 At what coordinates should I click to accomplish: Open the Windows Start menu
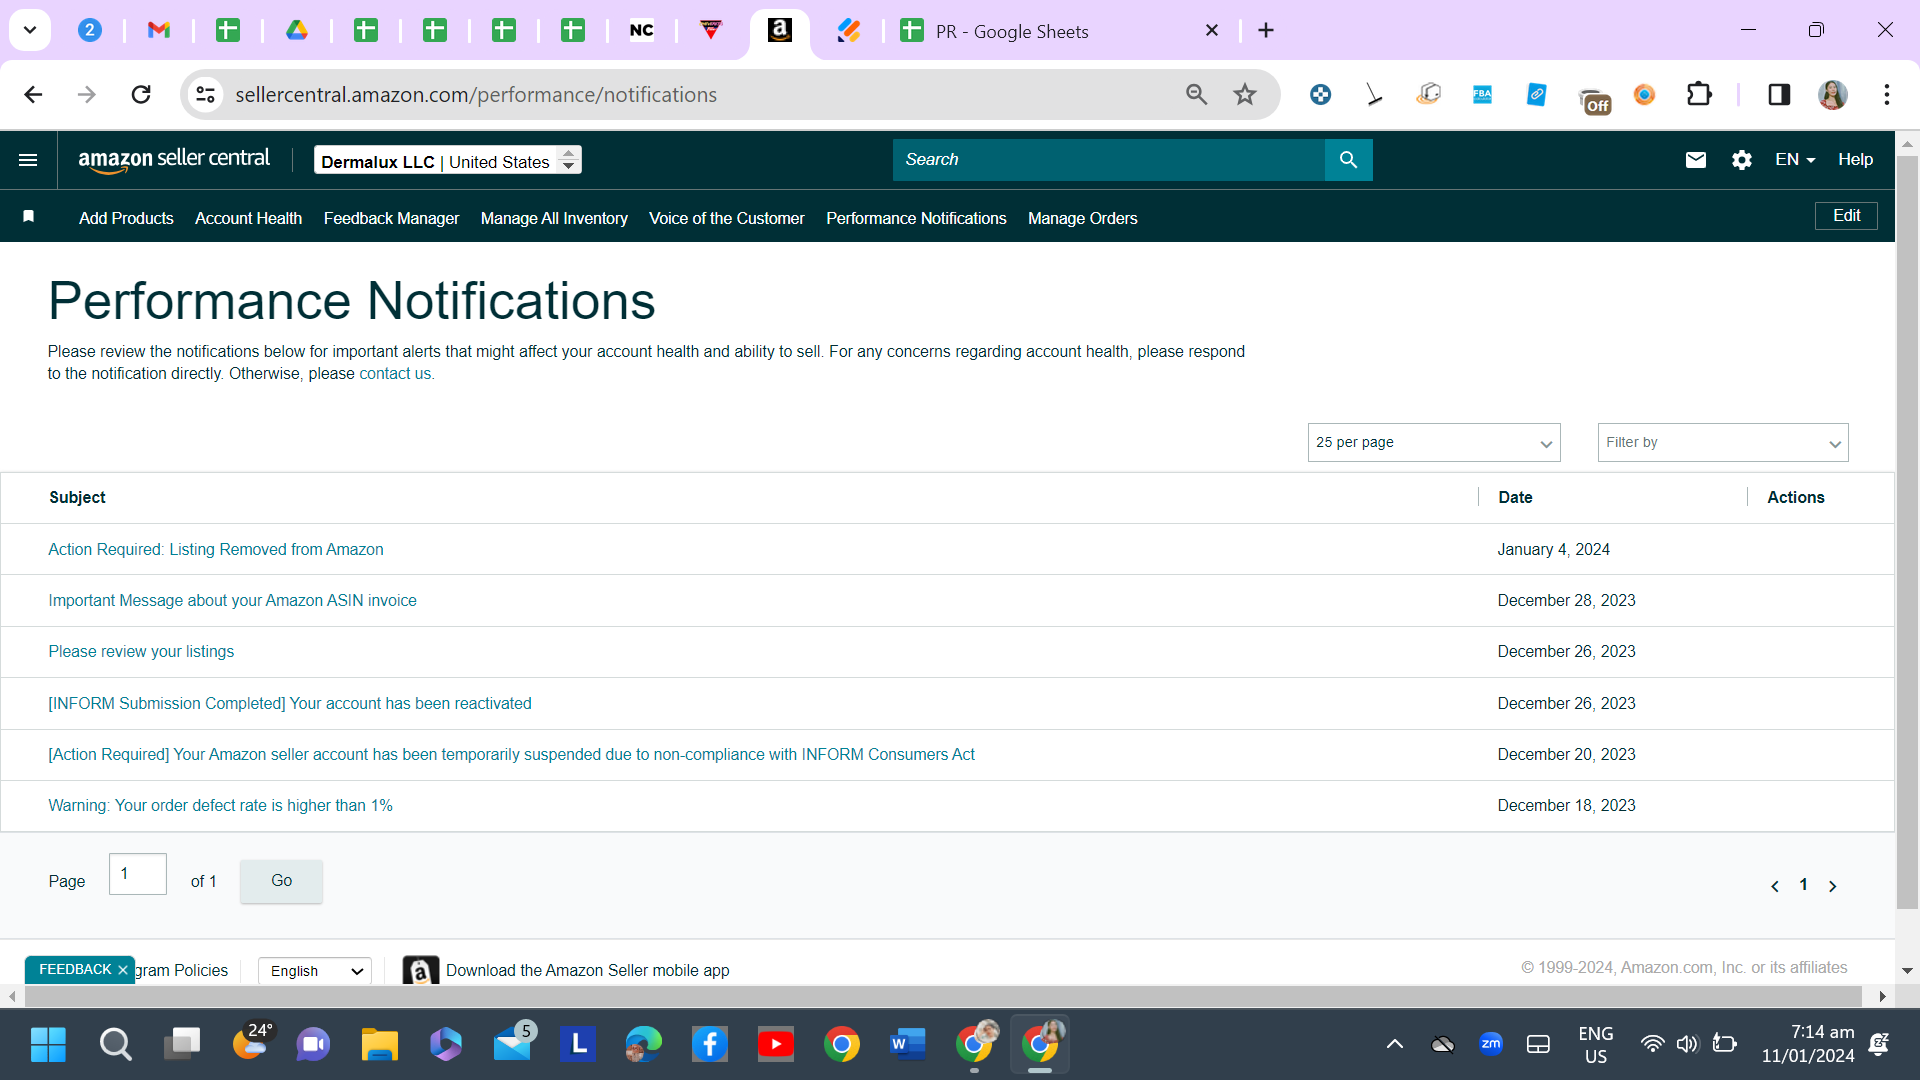tap(48, 1045)
